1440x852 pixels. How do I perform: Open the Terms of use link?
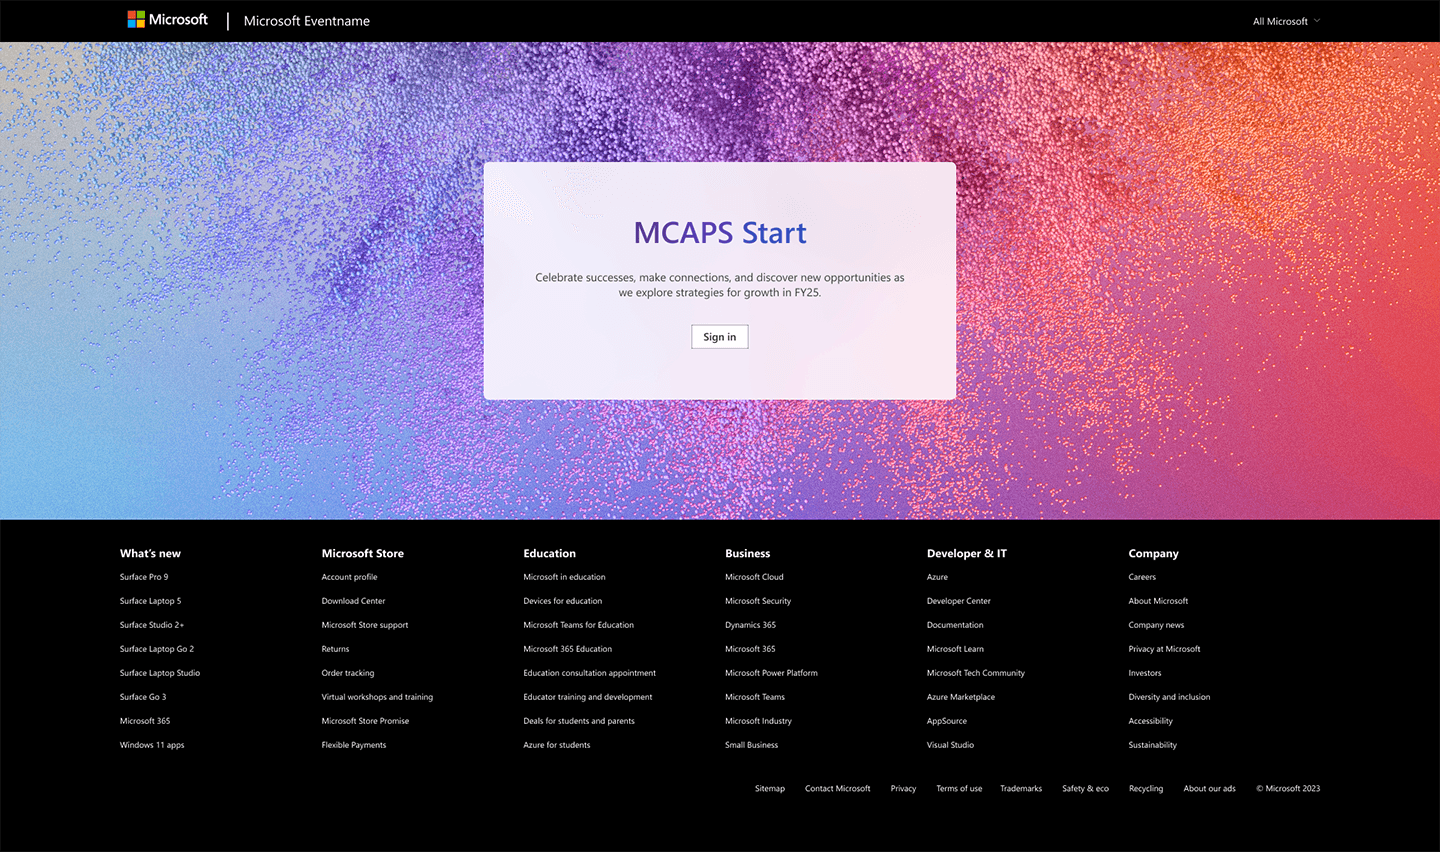pos(959,789)
